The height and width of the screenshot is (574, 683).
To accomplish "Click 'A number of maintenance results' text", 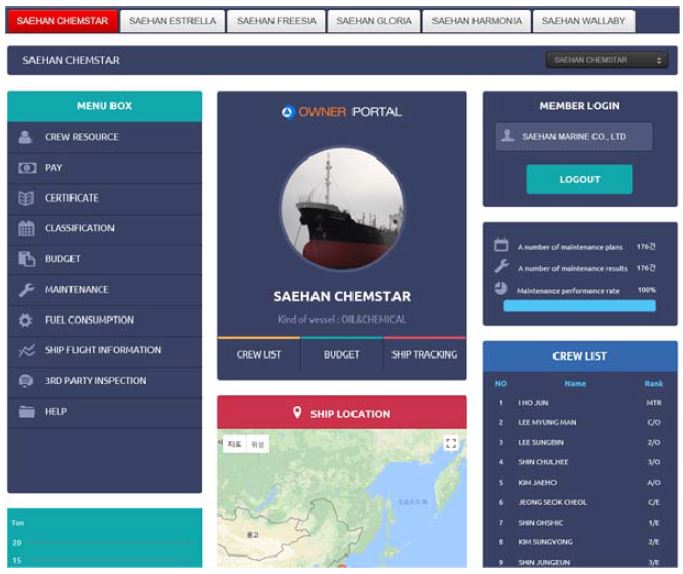I will pos(572,268).
